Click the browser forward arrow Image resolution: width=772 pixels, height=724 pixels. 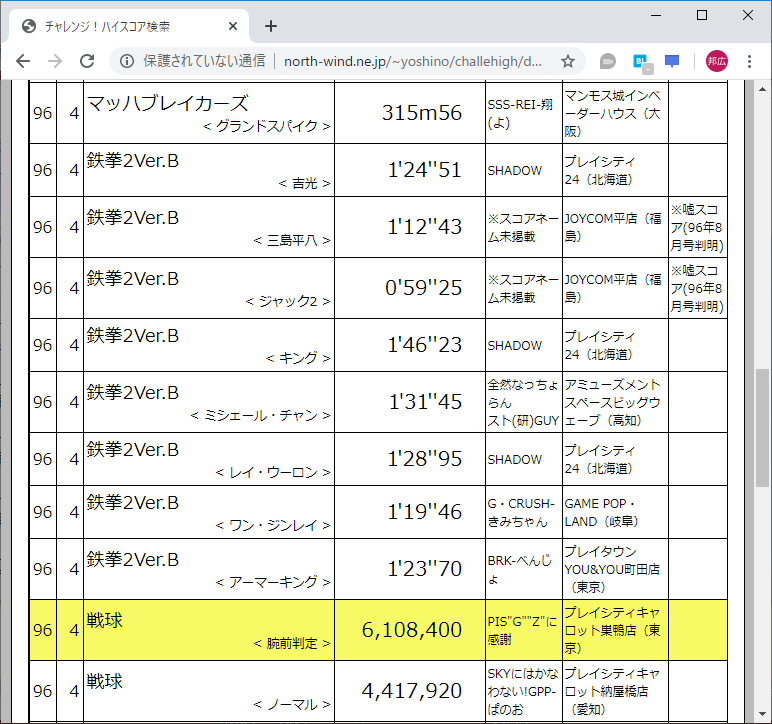[x=55, y=61]
